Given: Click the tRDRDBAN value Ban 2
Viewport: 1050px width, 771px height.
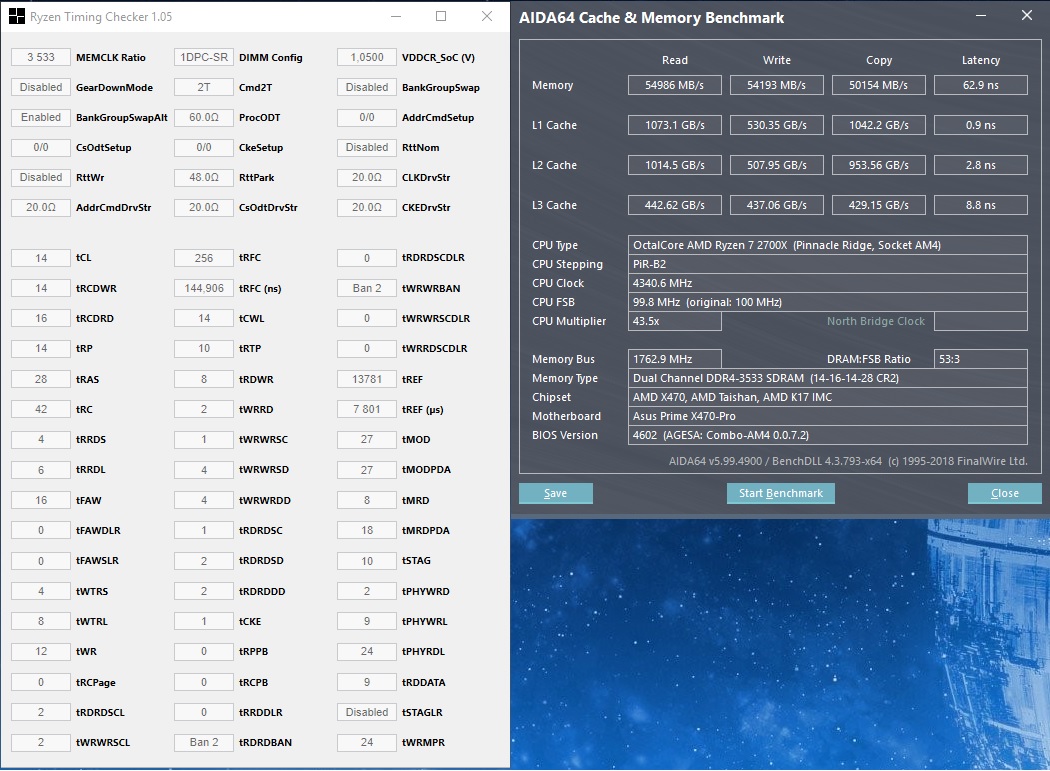Looking at the screenshot, I should [204, 742].
